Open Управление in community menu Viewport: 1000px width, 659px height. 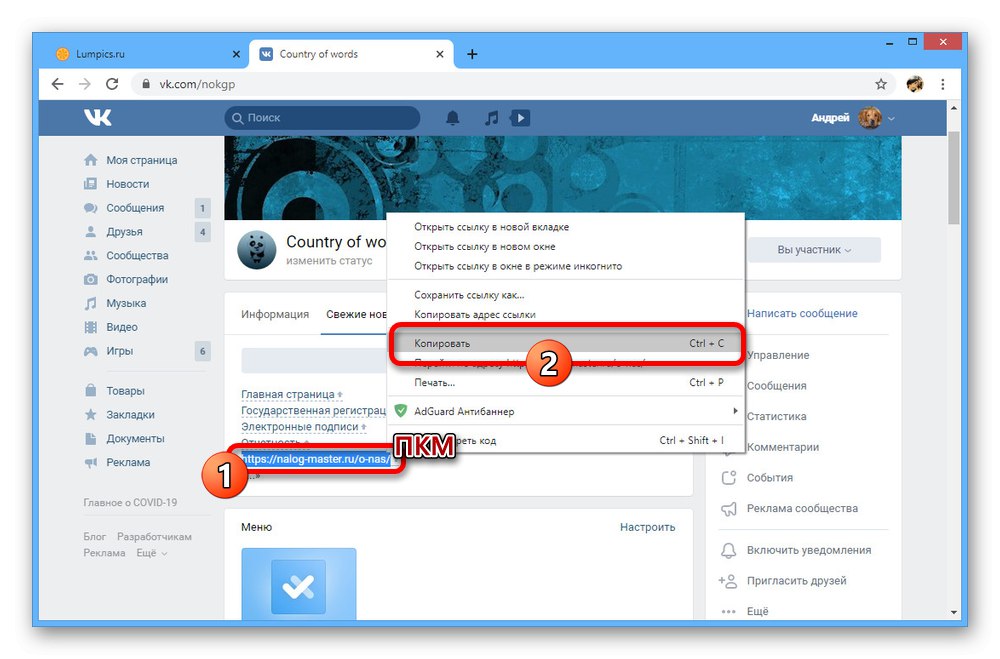point(777,355)
